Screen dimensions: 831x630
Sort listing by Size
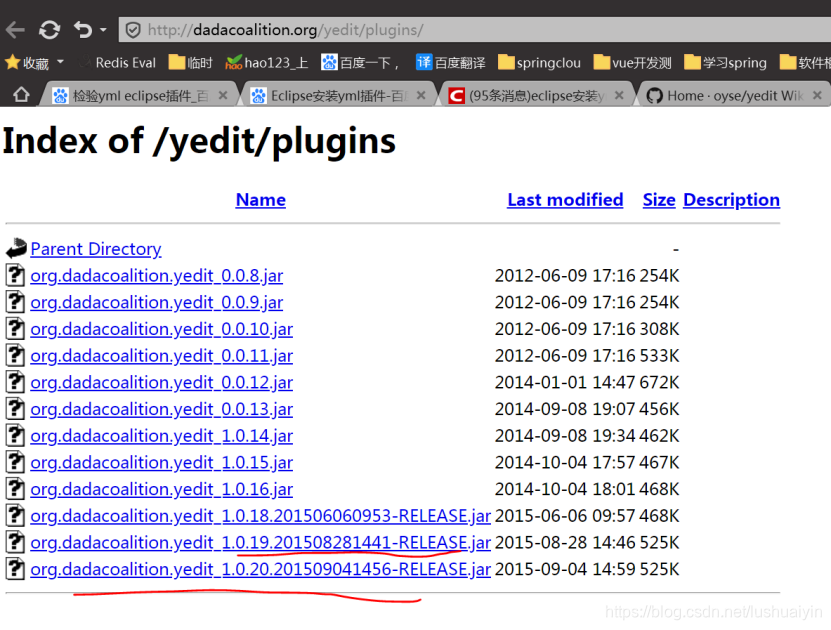click(658, 199)
